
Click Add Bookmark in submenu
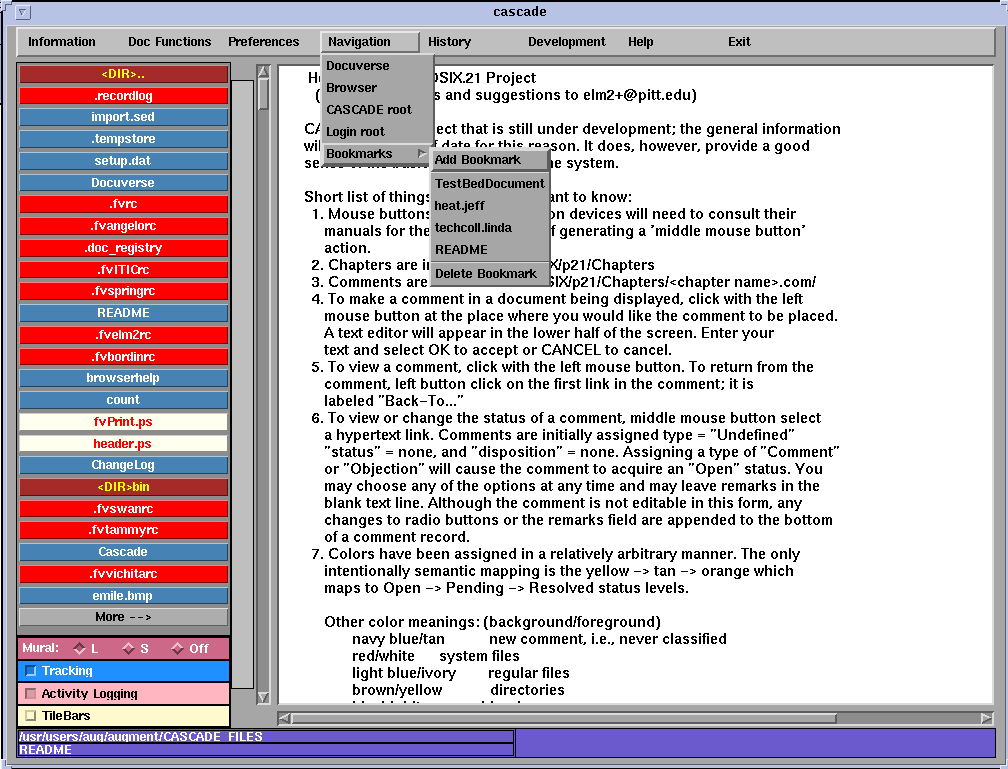(x=490, y=159)
